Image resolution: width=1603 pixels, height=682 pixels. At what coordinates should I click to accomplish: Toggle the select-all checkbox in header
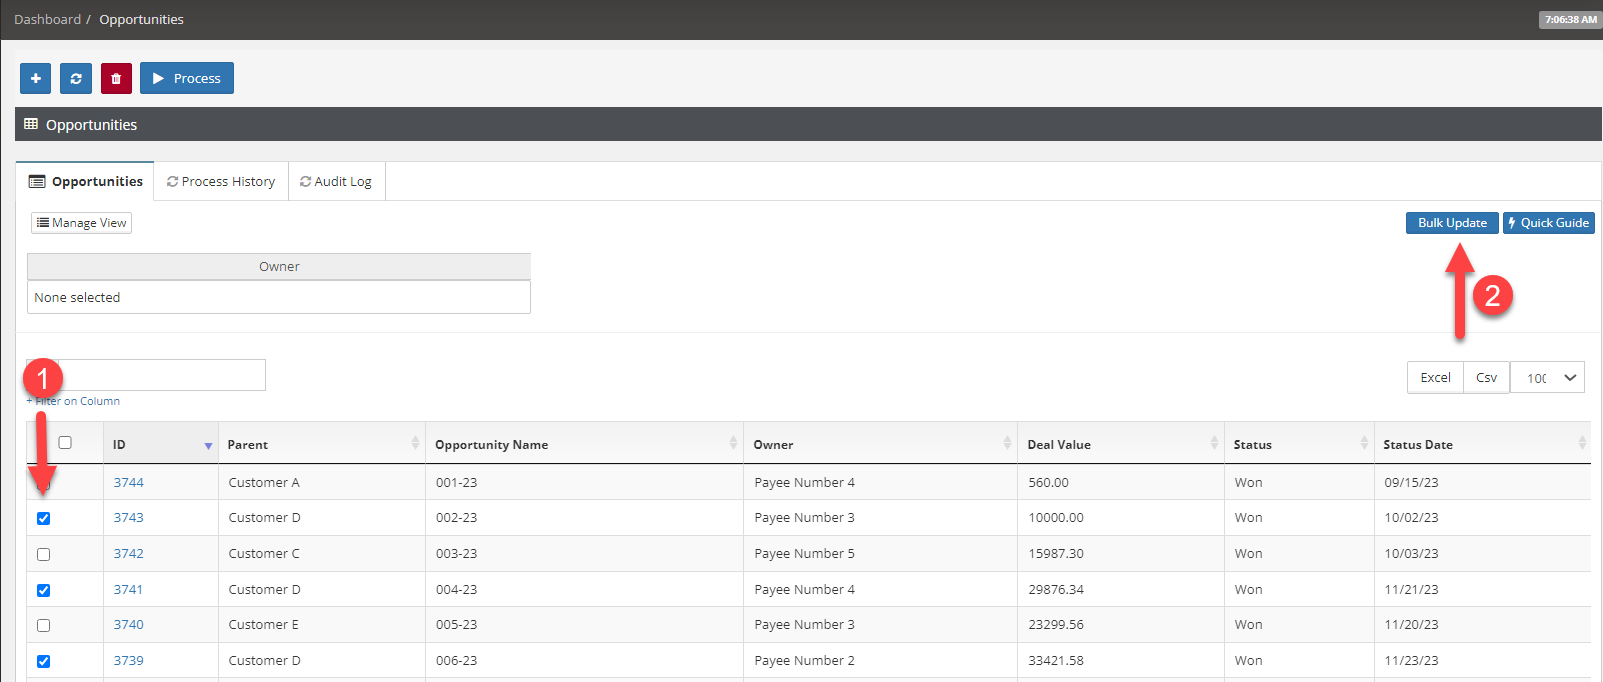pos(65,443)
